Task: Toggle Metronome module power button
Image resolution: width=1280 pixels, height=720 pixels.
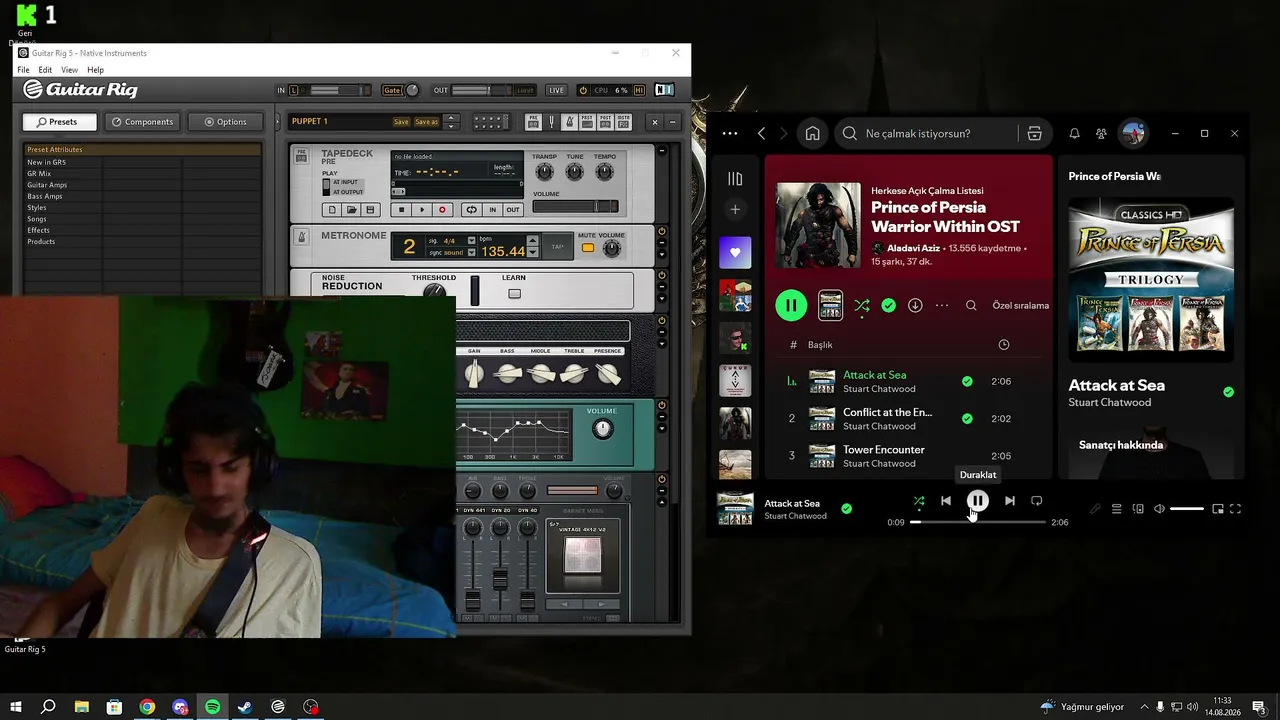Action: tap(662, 232)
